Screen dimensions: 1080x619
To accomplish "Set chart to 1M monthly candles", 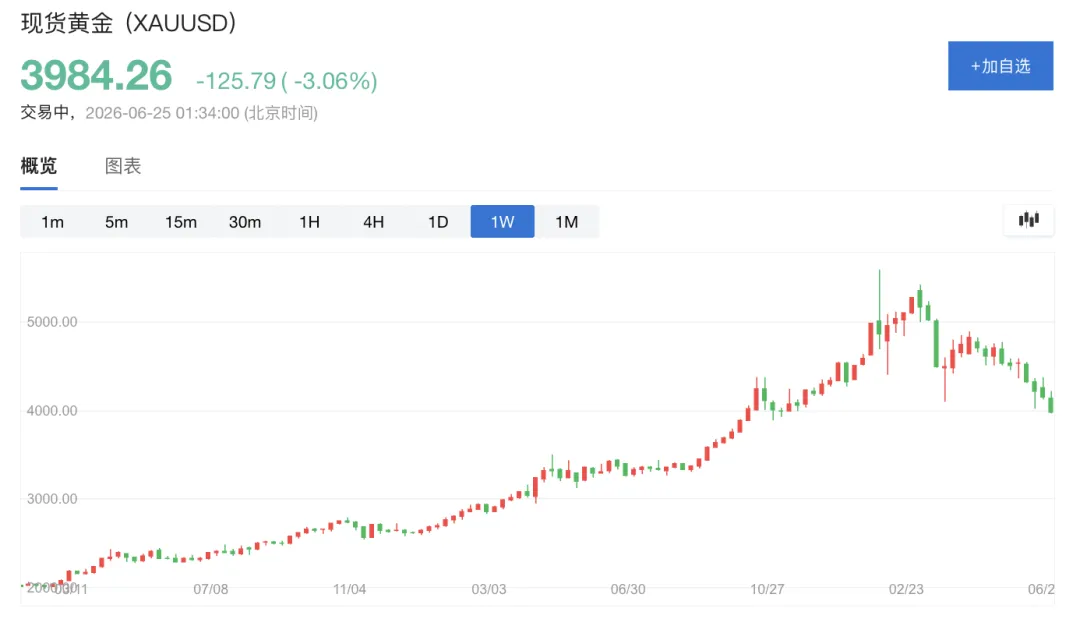I will [567, 222].
